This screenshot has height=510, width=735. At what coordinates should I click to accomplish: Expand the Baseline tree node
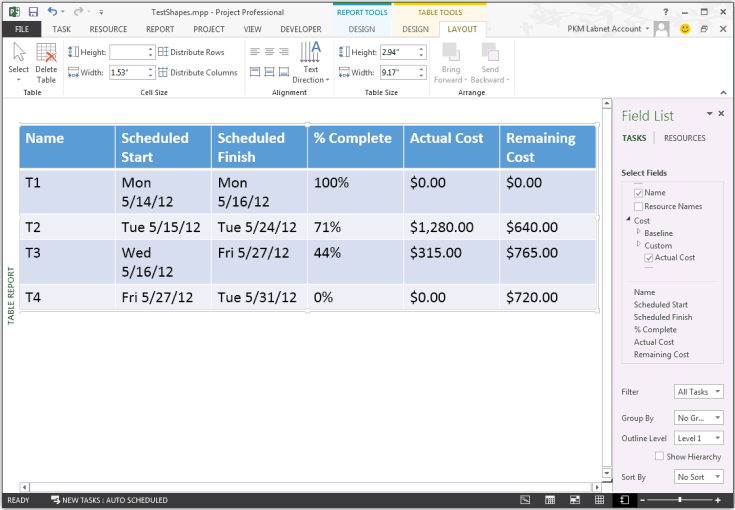click(x=639, y=232)
